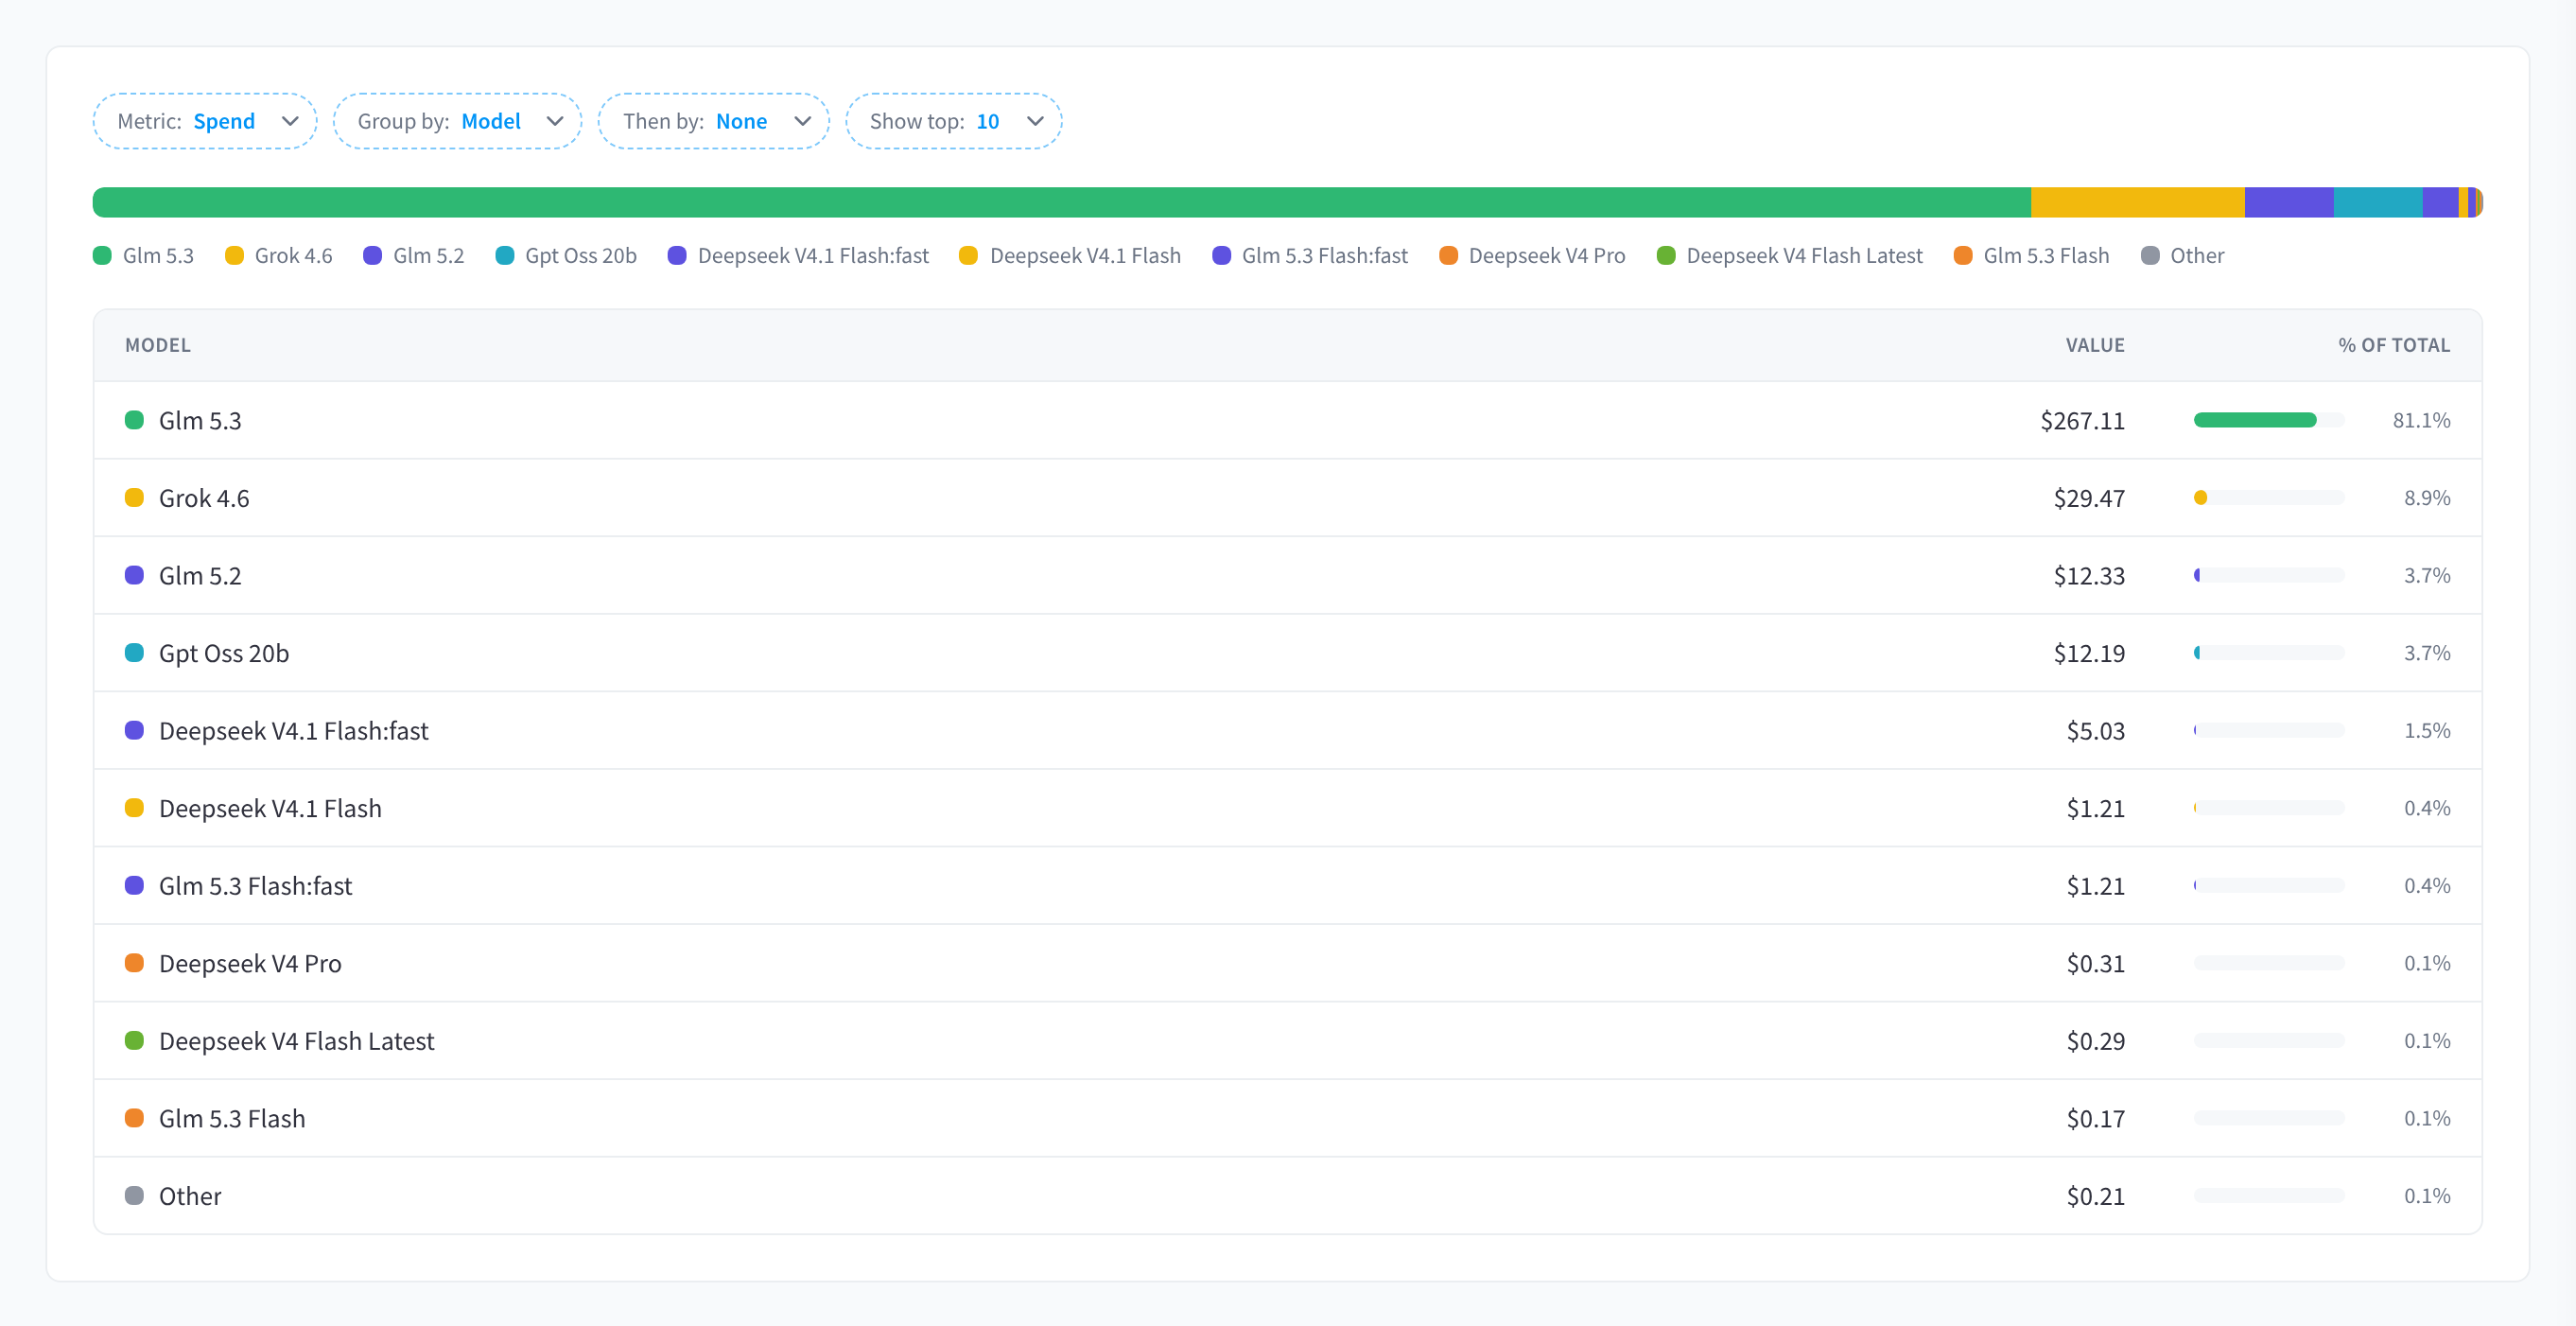Screen dimensions: 2576x1326
Task: Select the Grok 4.6 table row name
Action: (204, 498)
